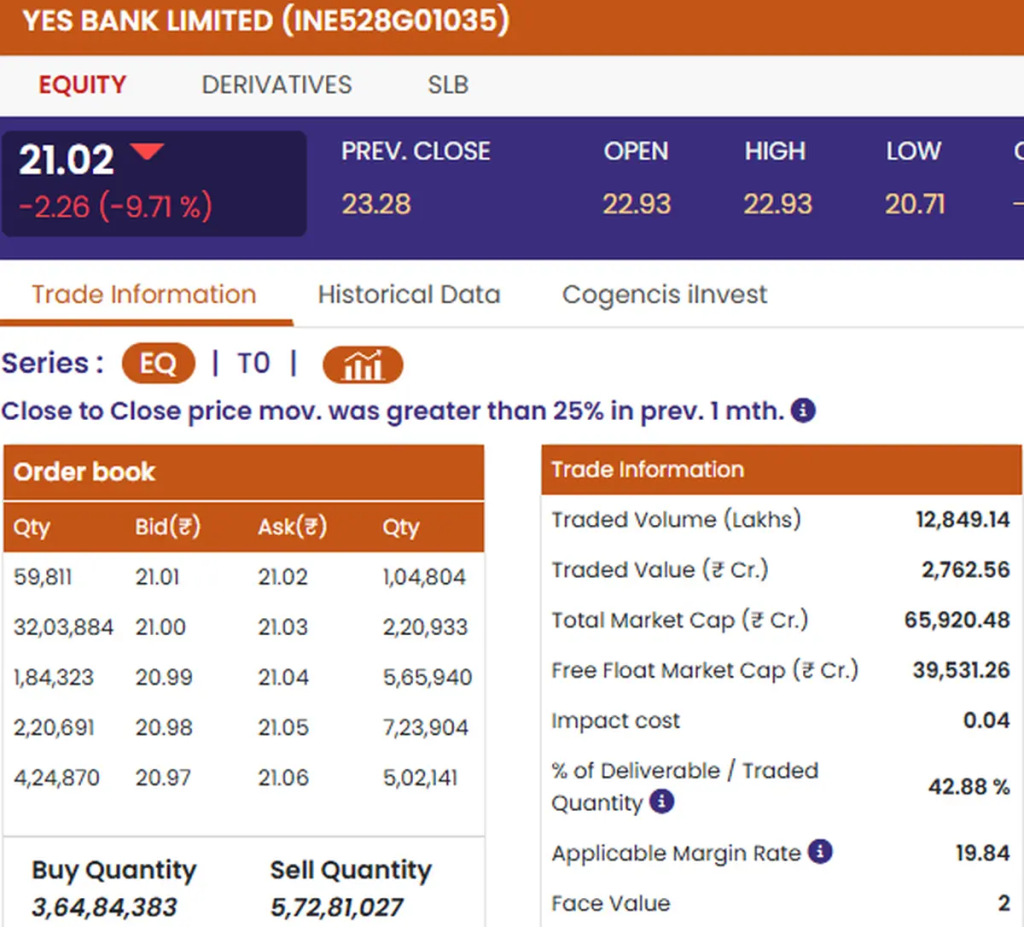Click the red down arrow near 21.02

147,152
